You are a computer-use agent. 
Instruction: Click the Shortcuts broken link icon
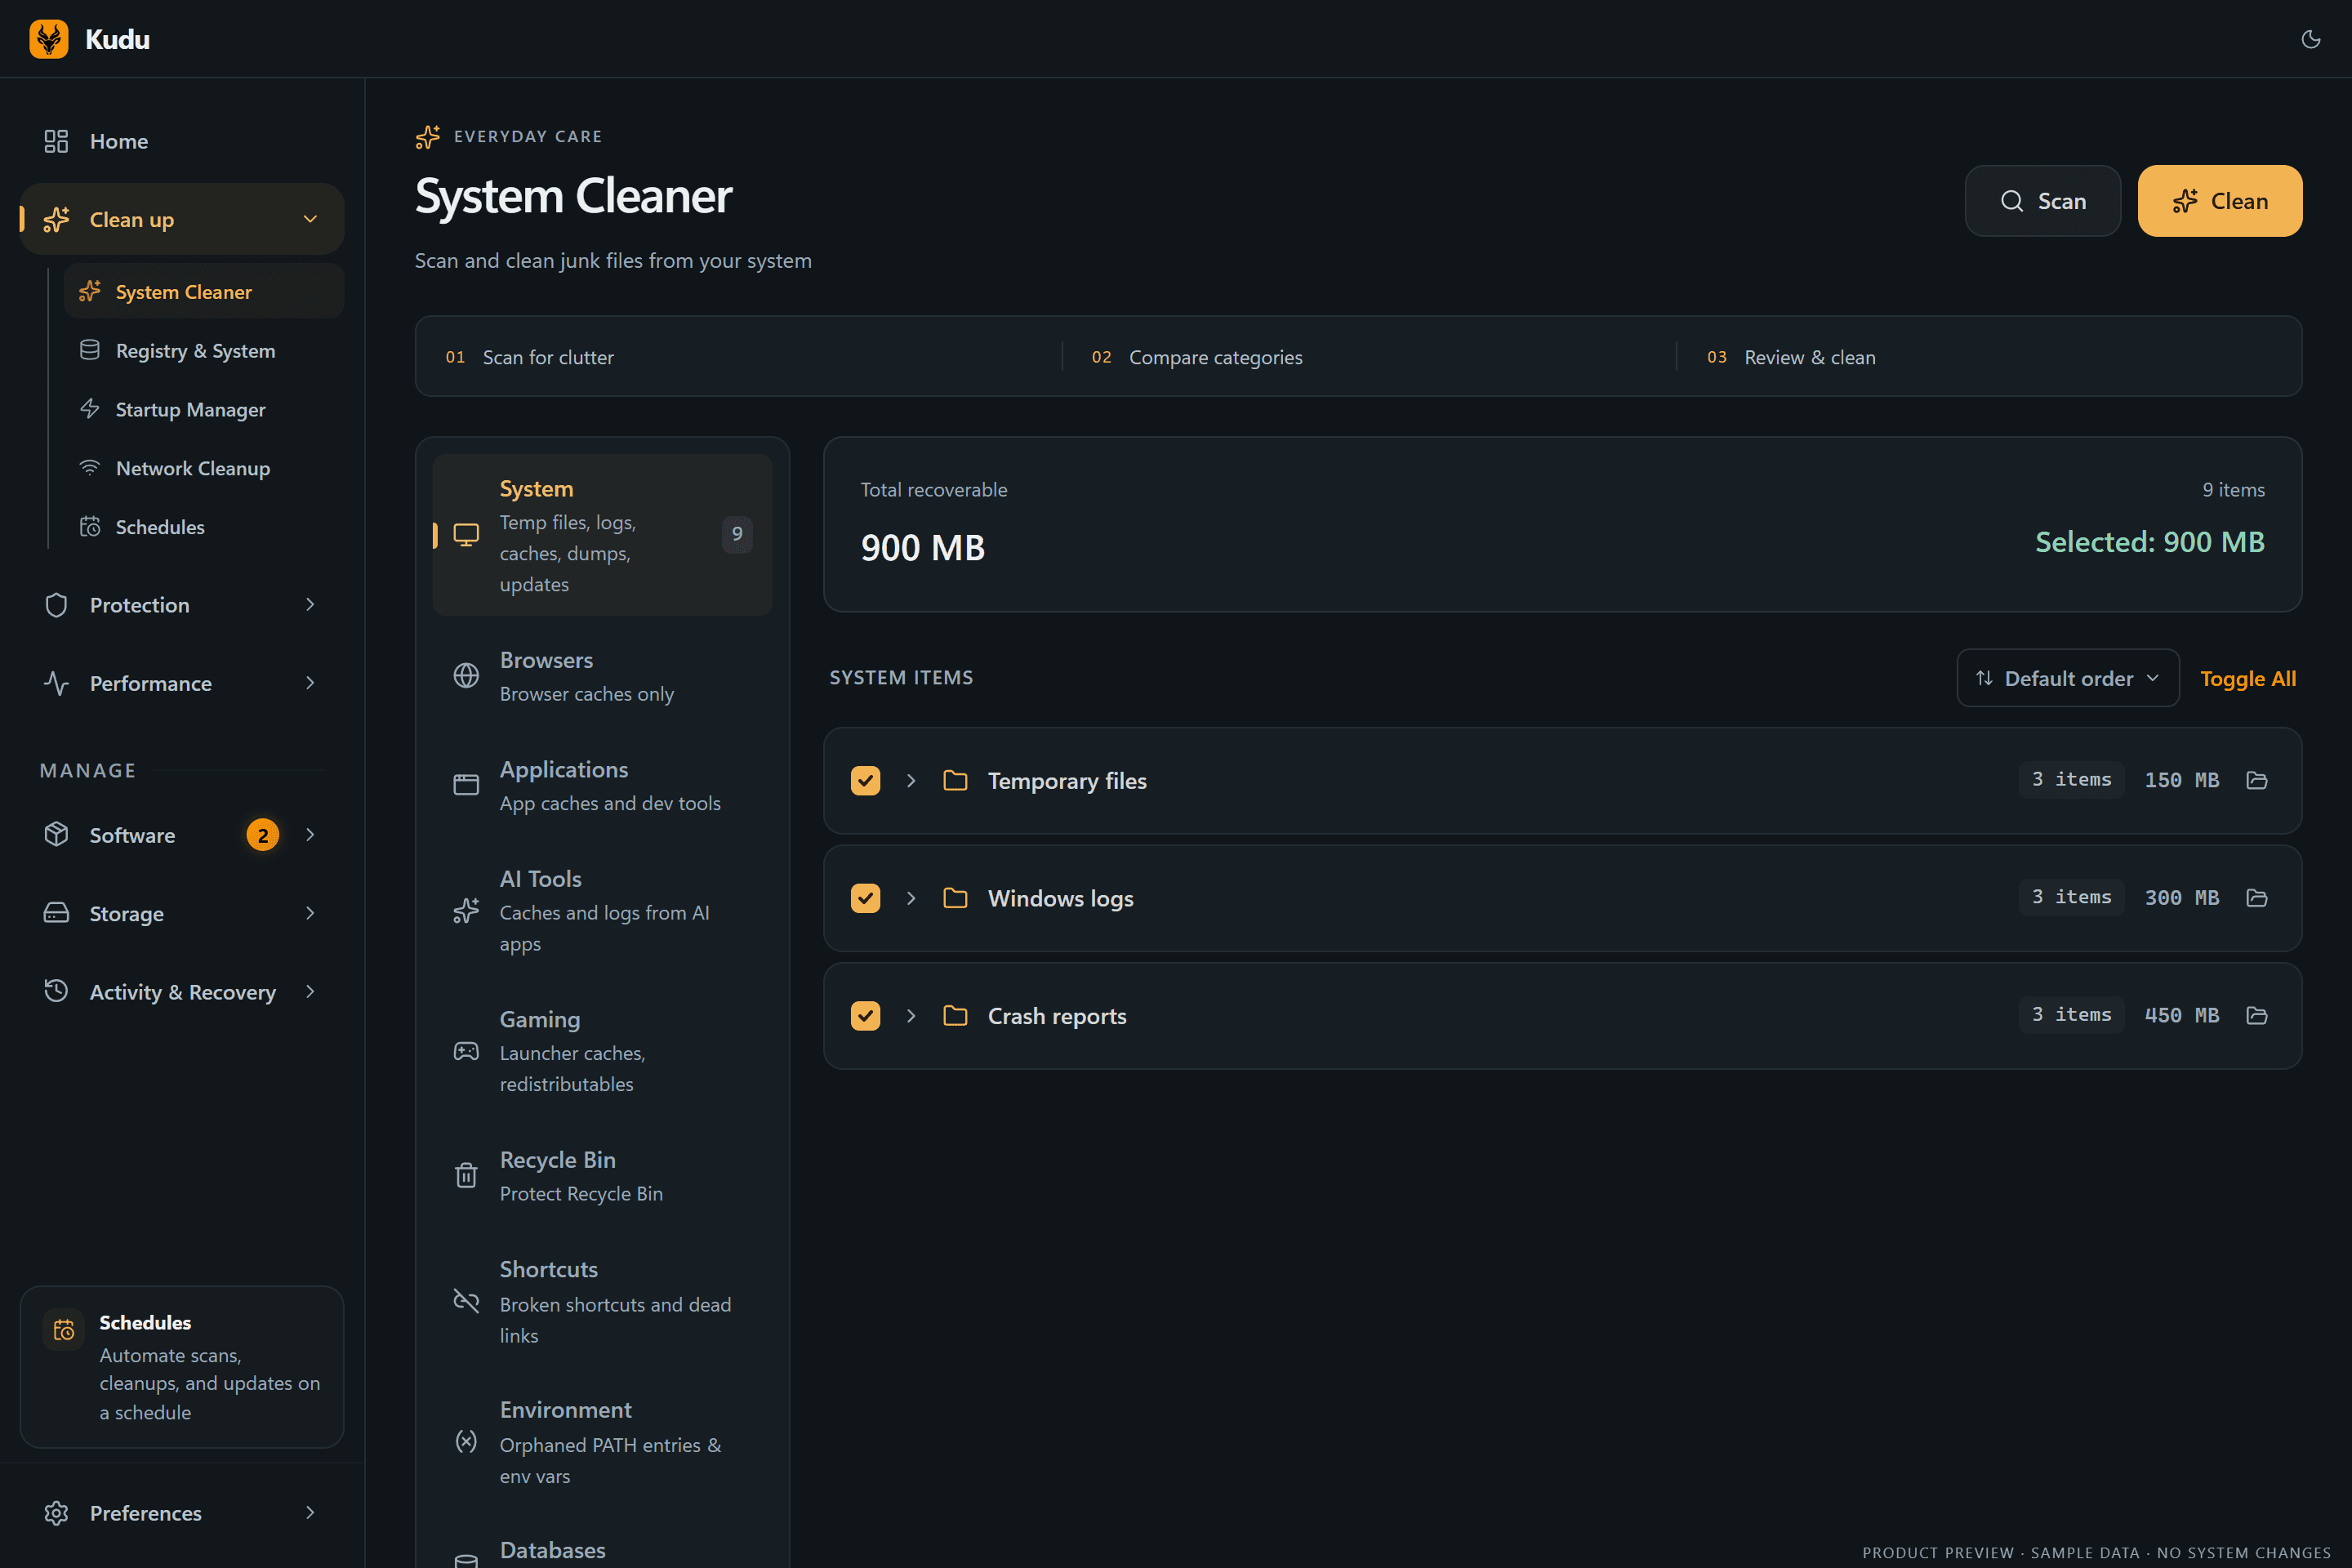click(x=466, y=1301)
